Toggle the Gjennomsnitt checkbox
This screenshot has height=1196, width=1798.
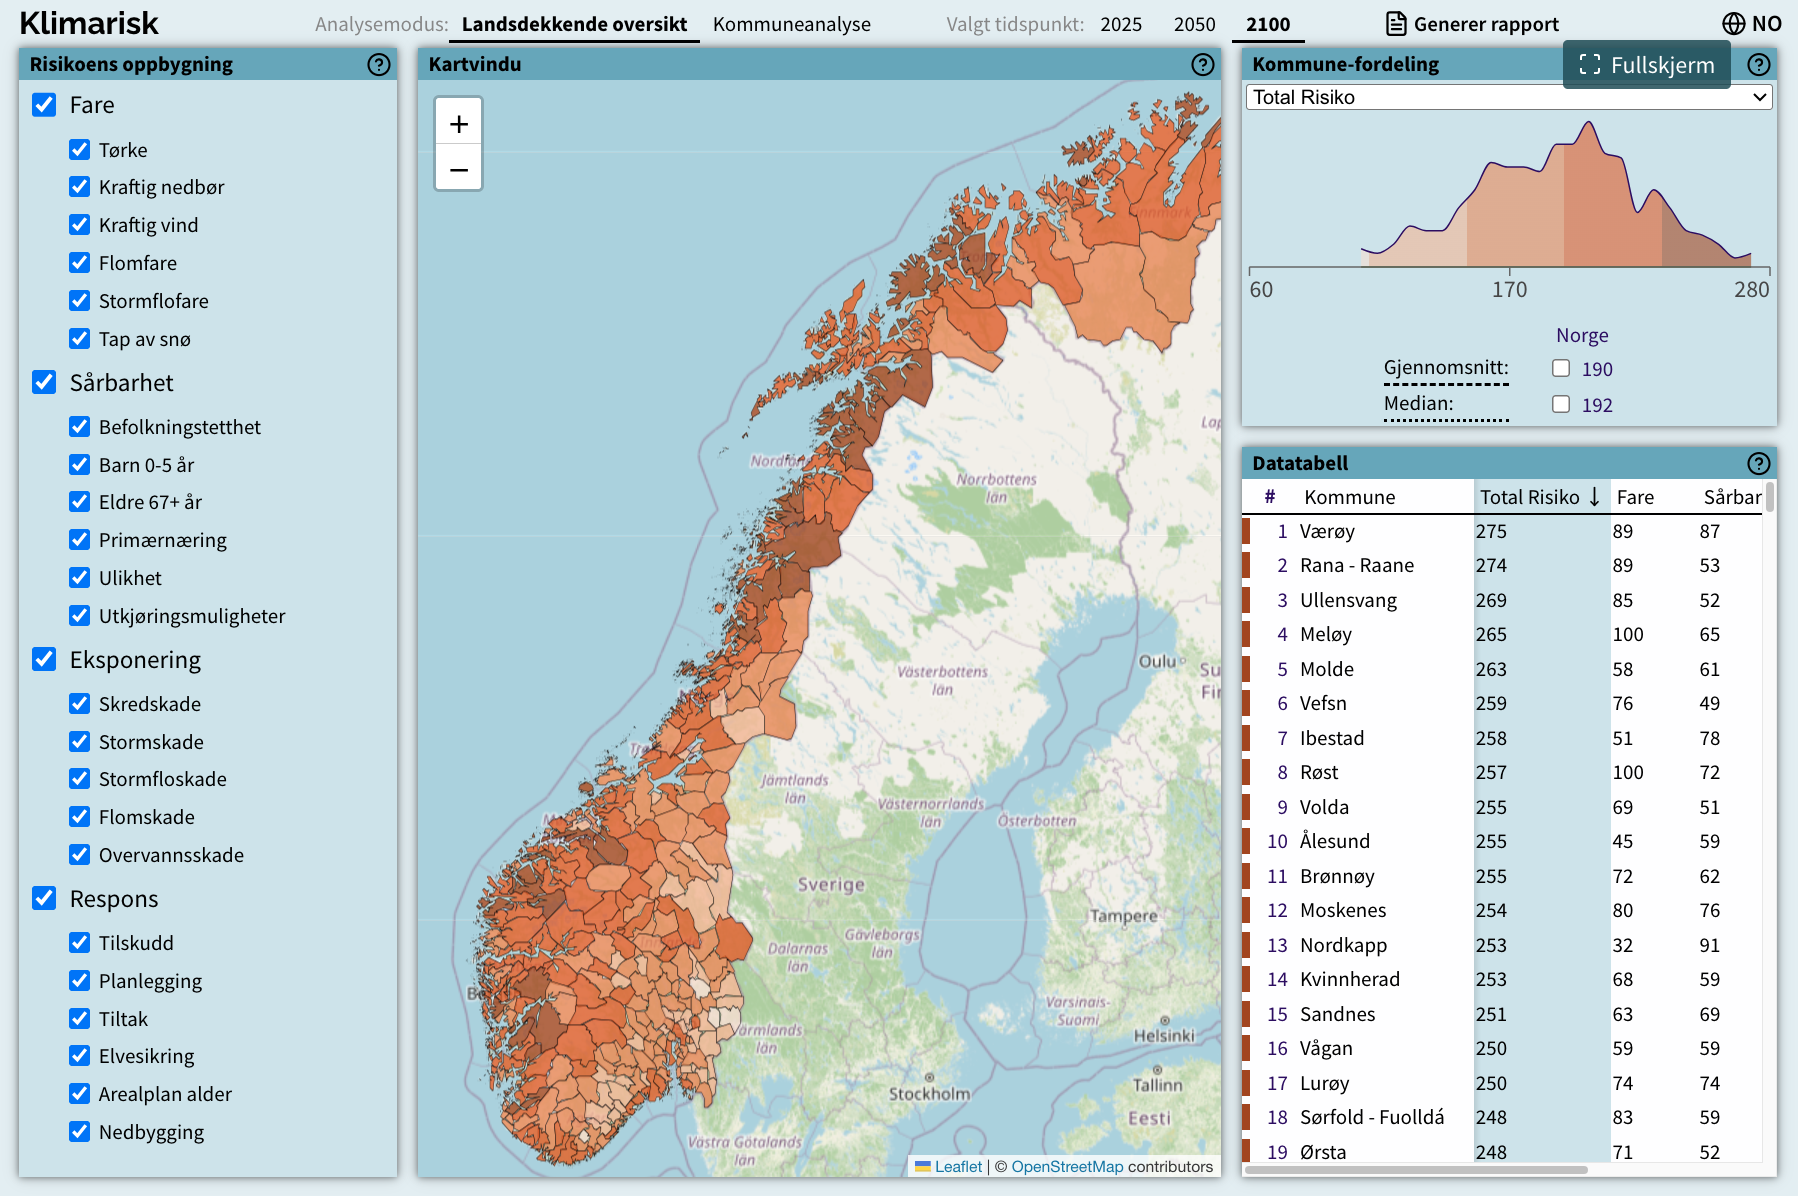pyautogui.click(x=1561, y=368)
